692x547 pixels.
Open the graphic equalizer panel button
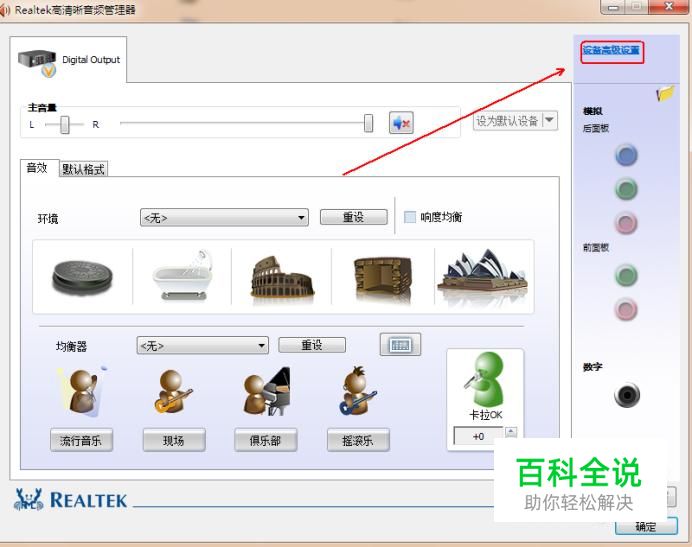[x=400, y=345]
